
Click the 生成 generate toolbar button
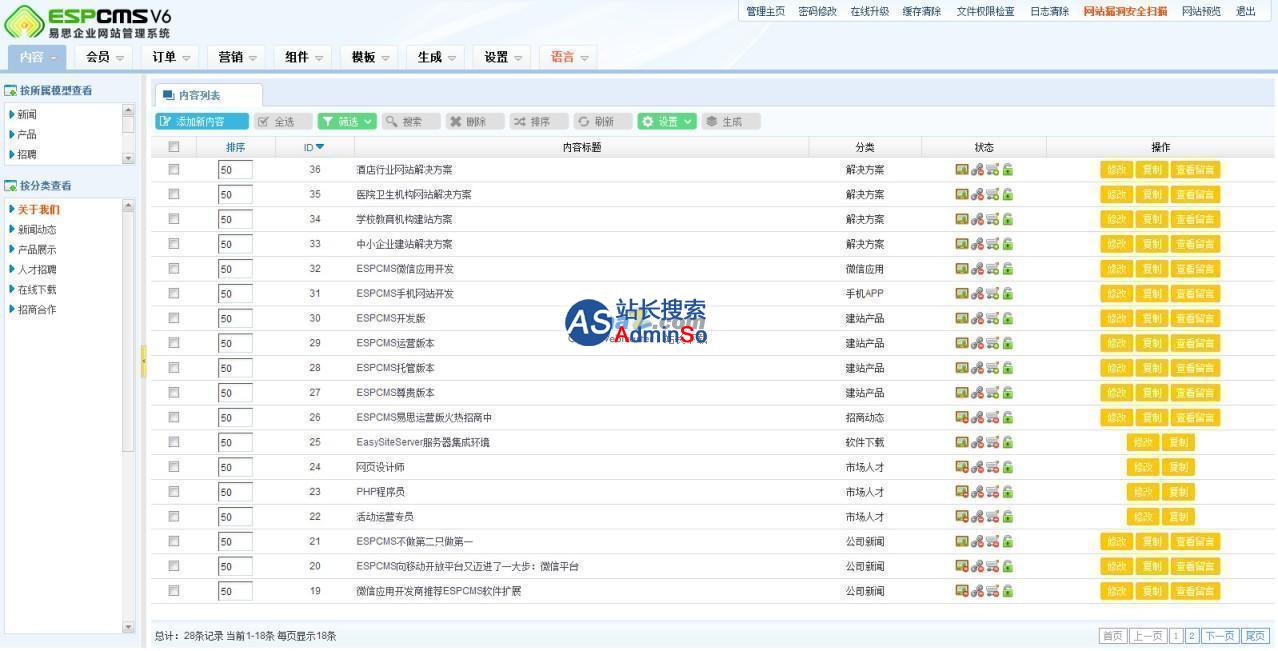[731, 121]
